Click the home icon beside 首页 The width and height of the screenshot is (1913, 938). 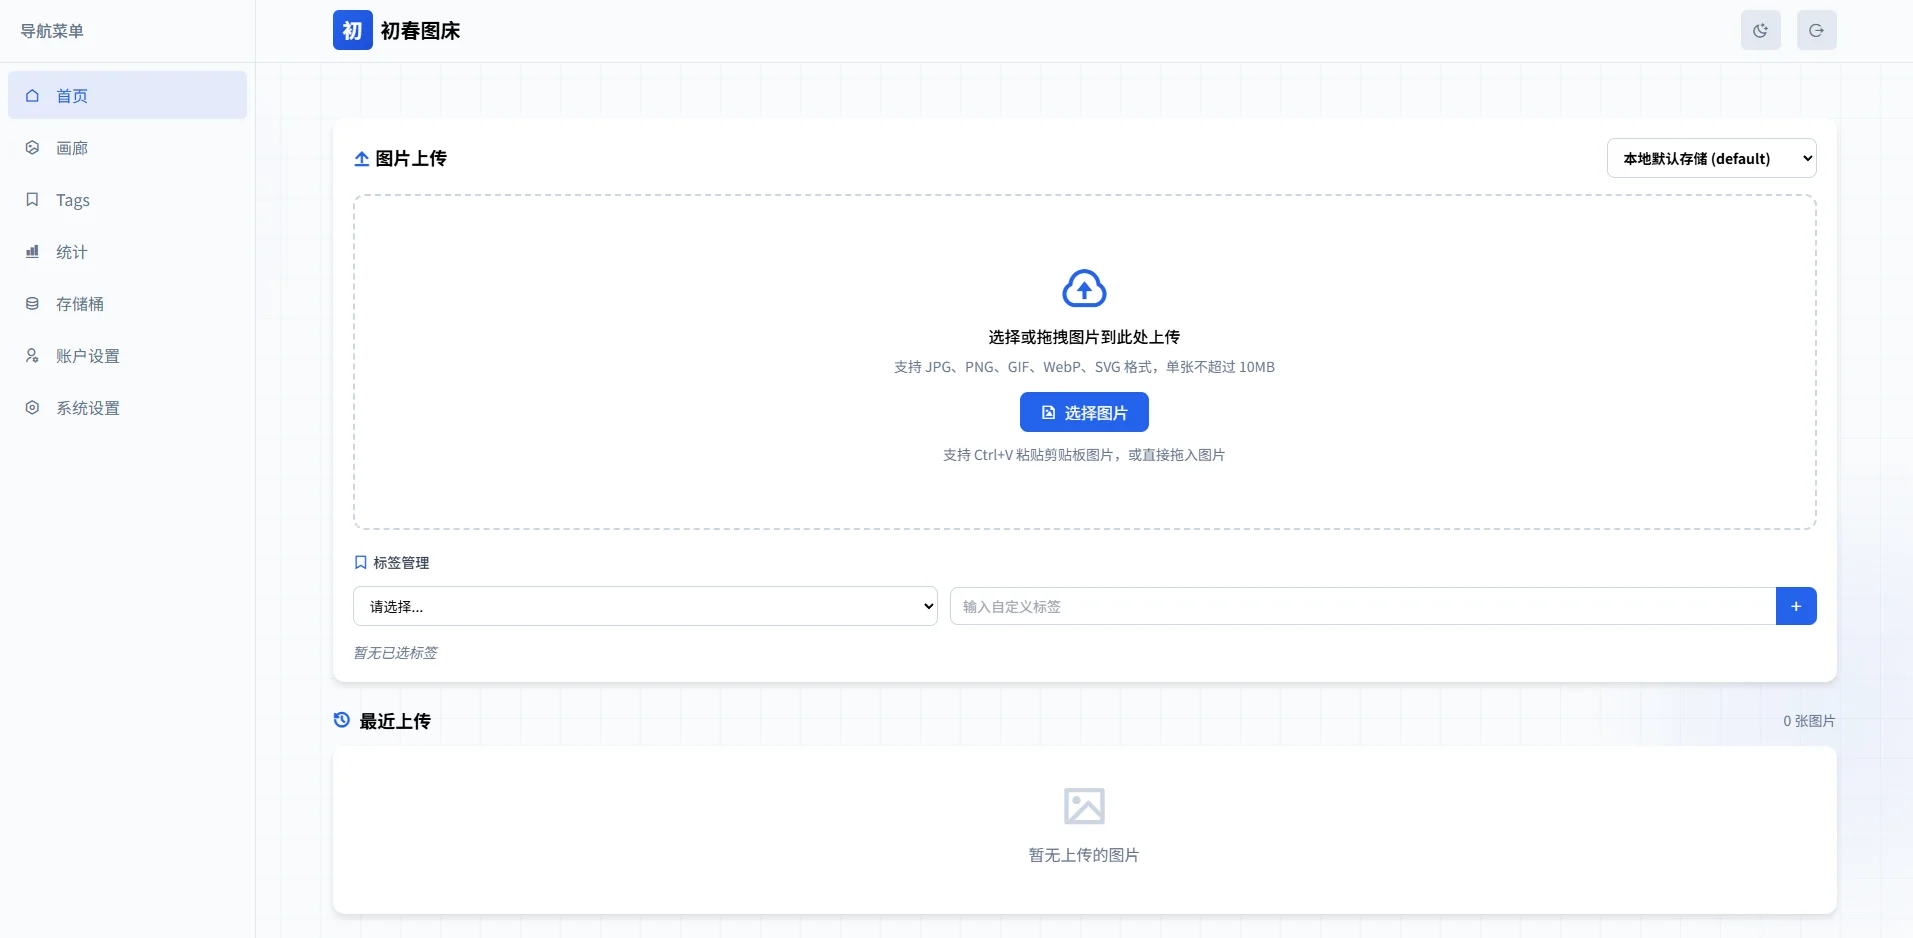click(32, 96)
